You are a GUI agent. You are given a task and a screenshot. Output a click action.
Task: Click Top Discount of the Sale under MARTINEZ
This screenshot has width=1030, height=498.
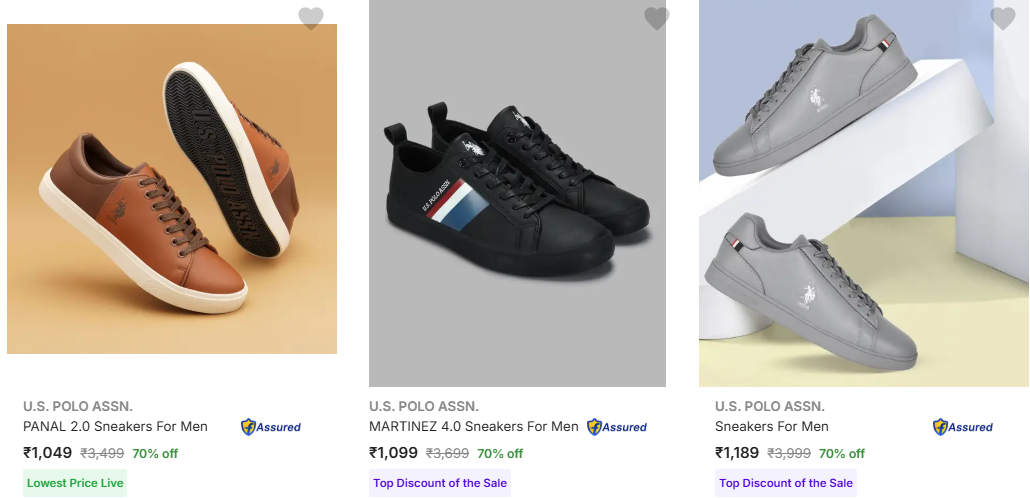(x=440, y=483)
